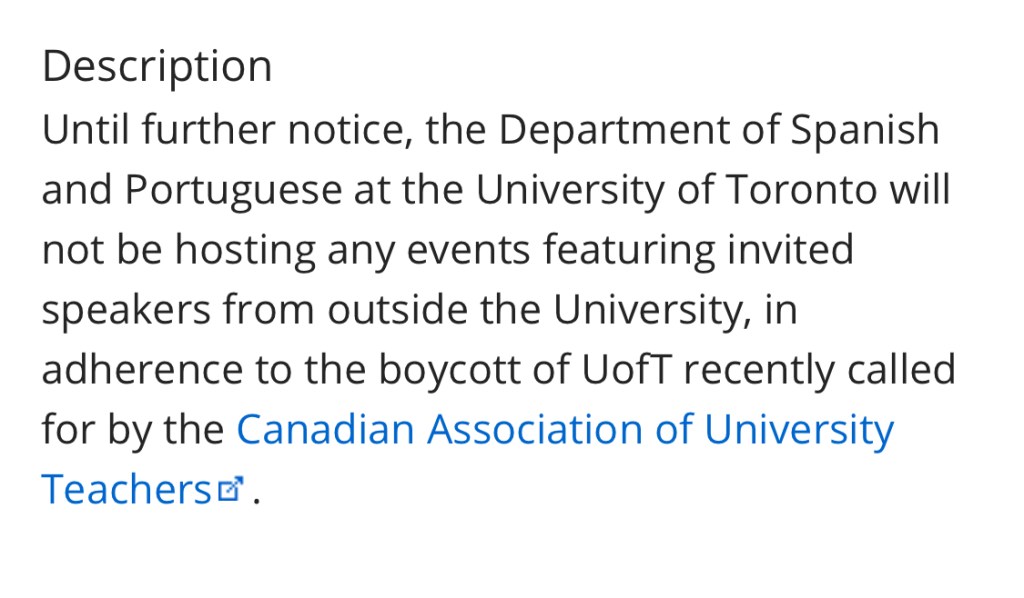1024x598 pixels.
Task: Click the words "for by the" before link
Action: 133,430
